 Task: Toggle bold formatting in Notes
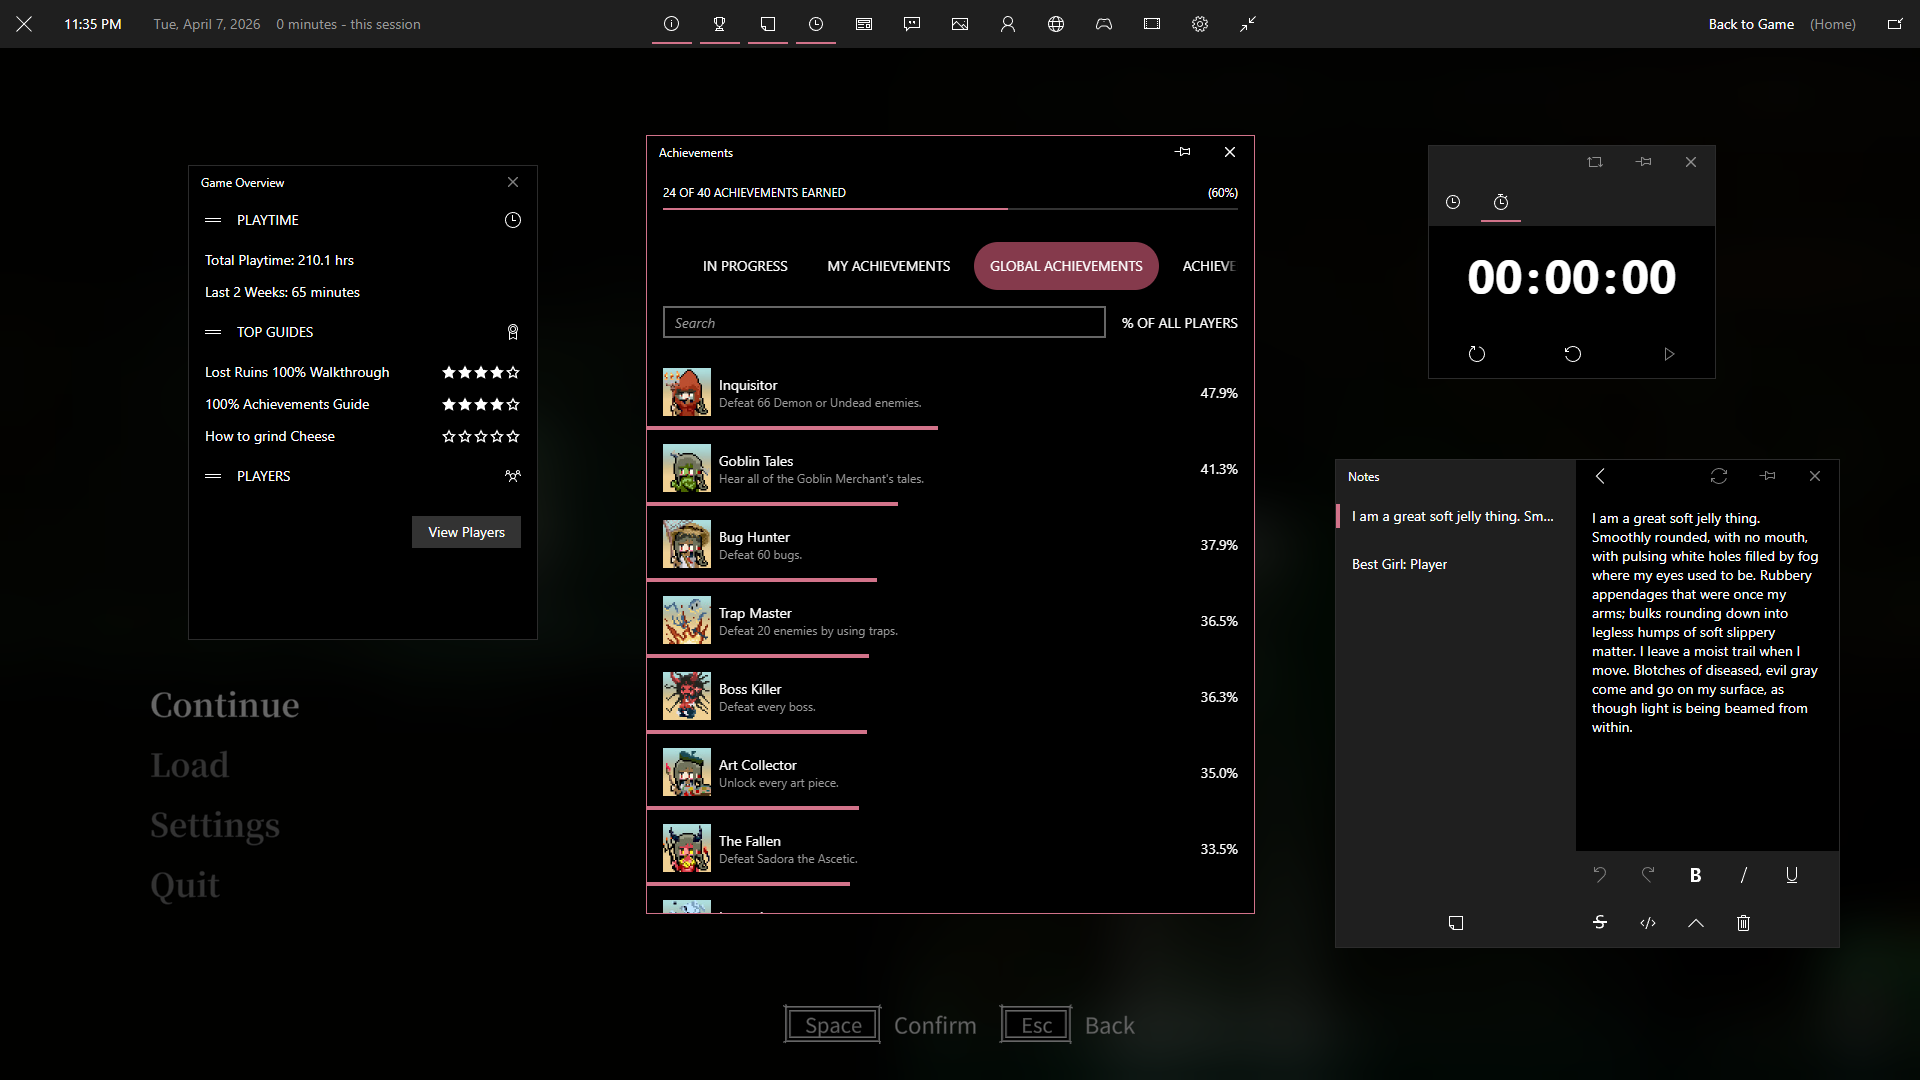1695,875
